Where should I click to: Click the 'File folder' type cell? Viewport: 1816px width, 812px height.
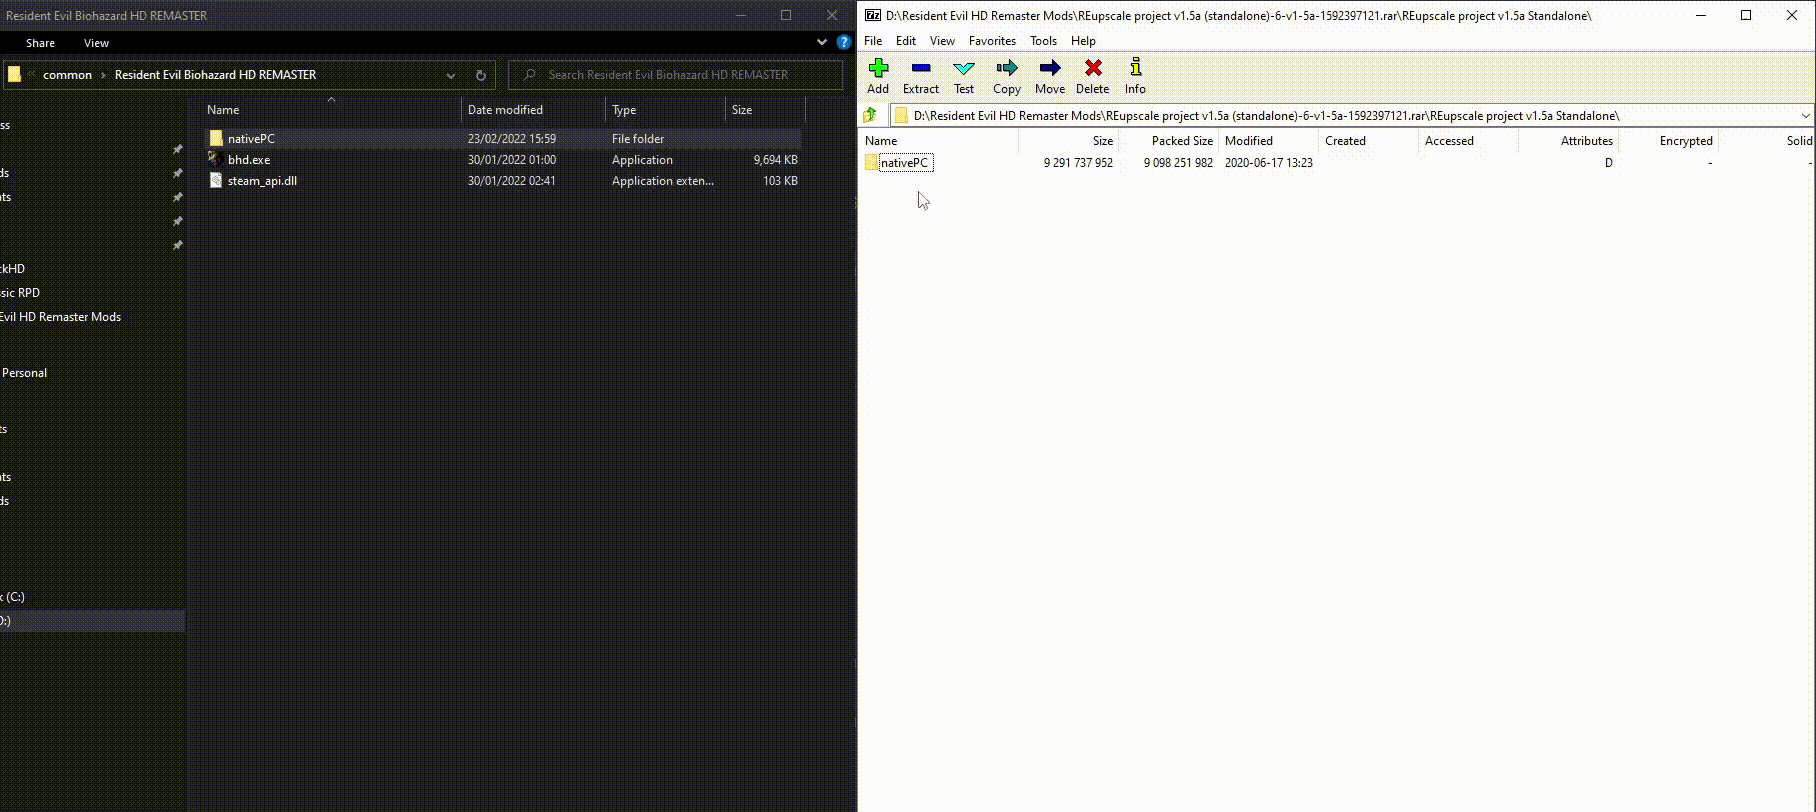click(638, 139)
